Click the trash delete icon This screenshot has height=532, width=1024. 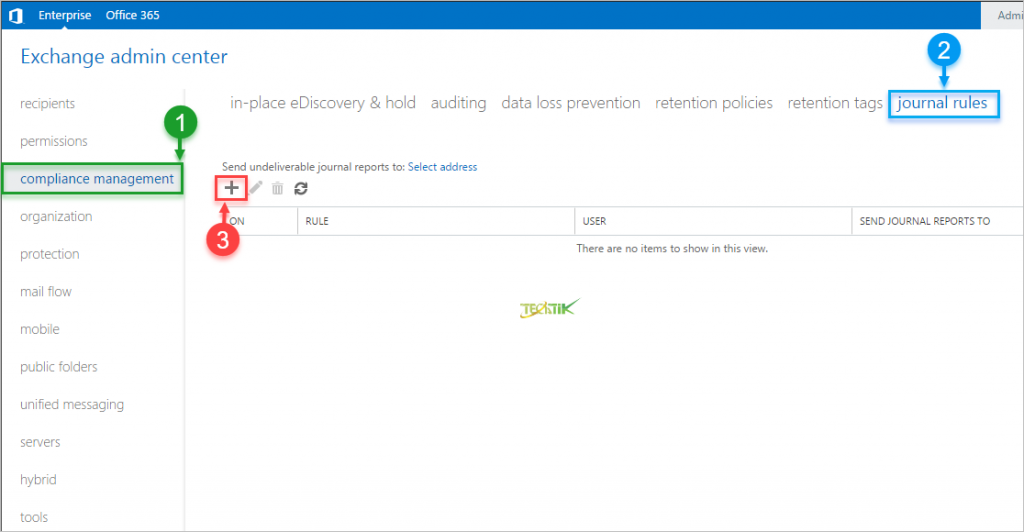coord(278,188)
